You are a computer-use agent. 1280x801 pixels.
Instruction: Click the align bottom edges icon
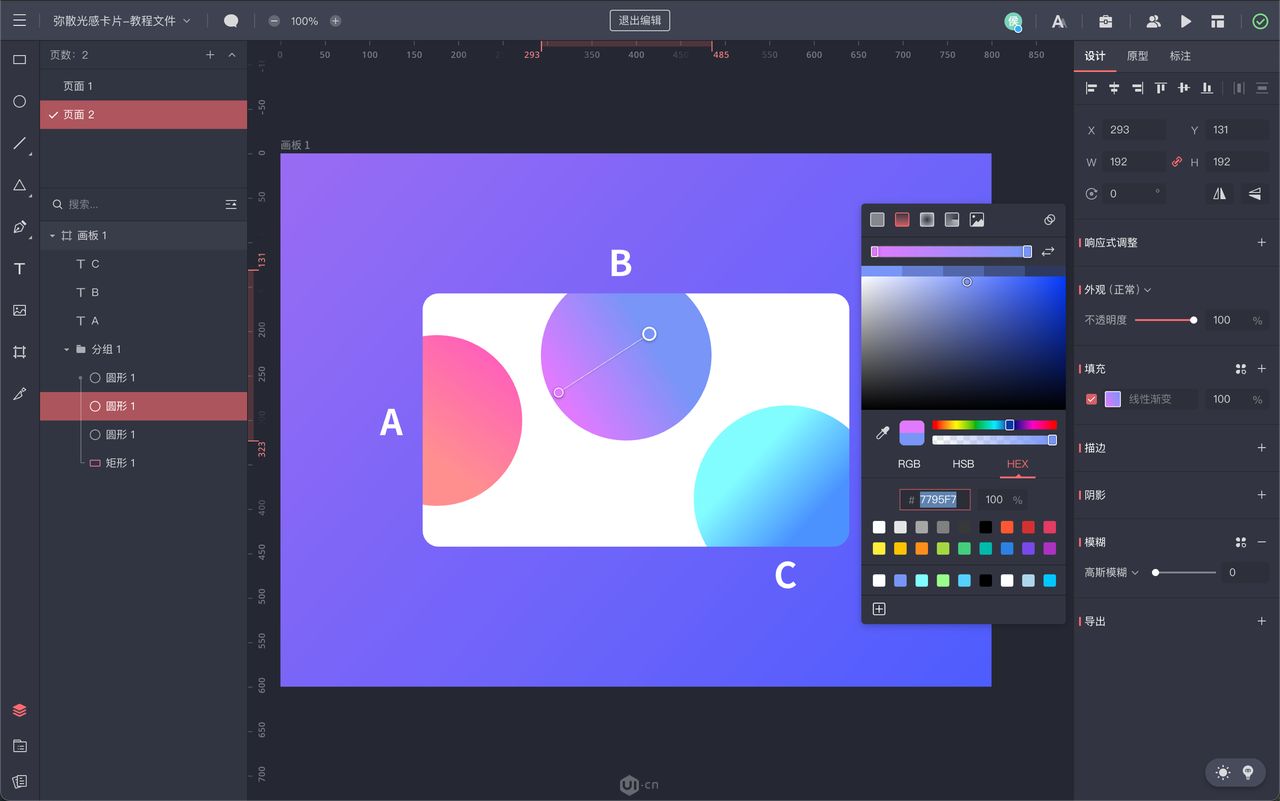[x=1207, y=88]
